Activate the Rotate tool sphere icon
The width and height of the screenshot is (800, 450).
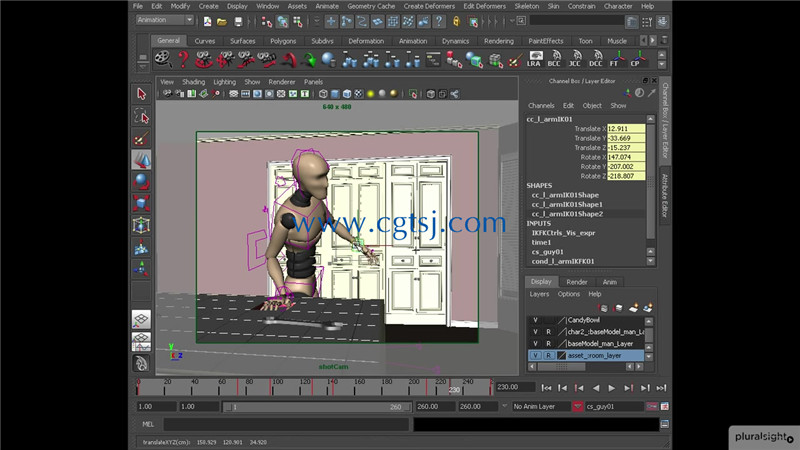(141, 182)
